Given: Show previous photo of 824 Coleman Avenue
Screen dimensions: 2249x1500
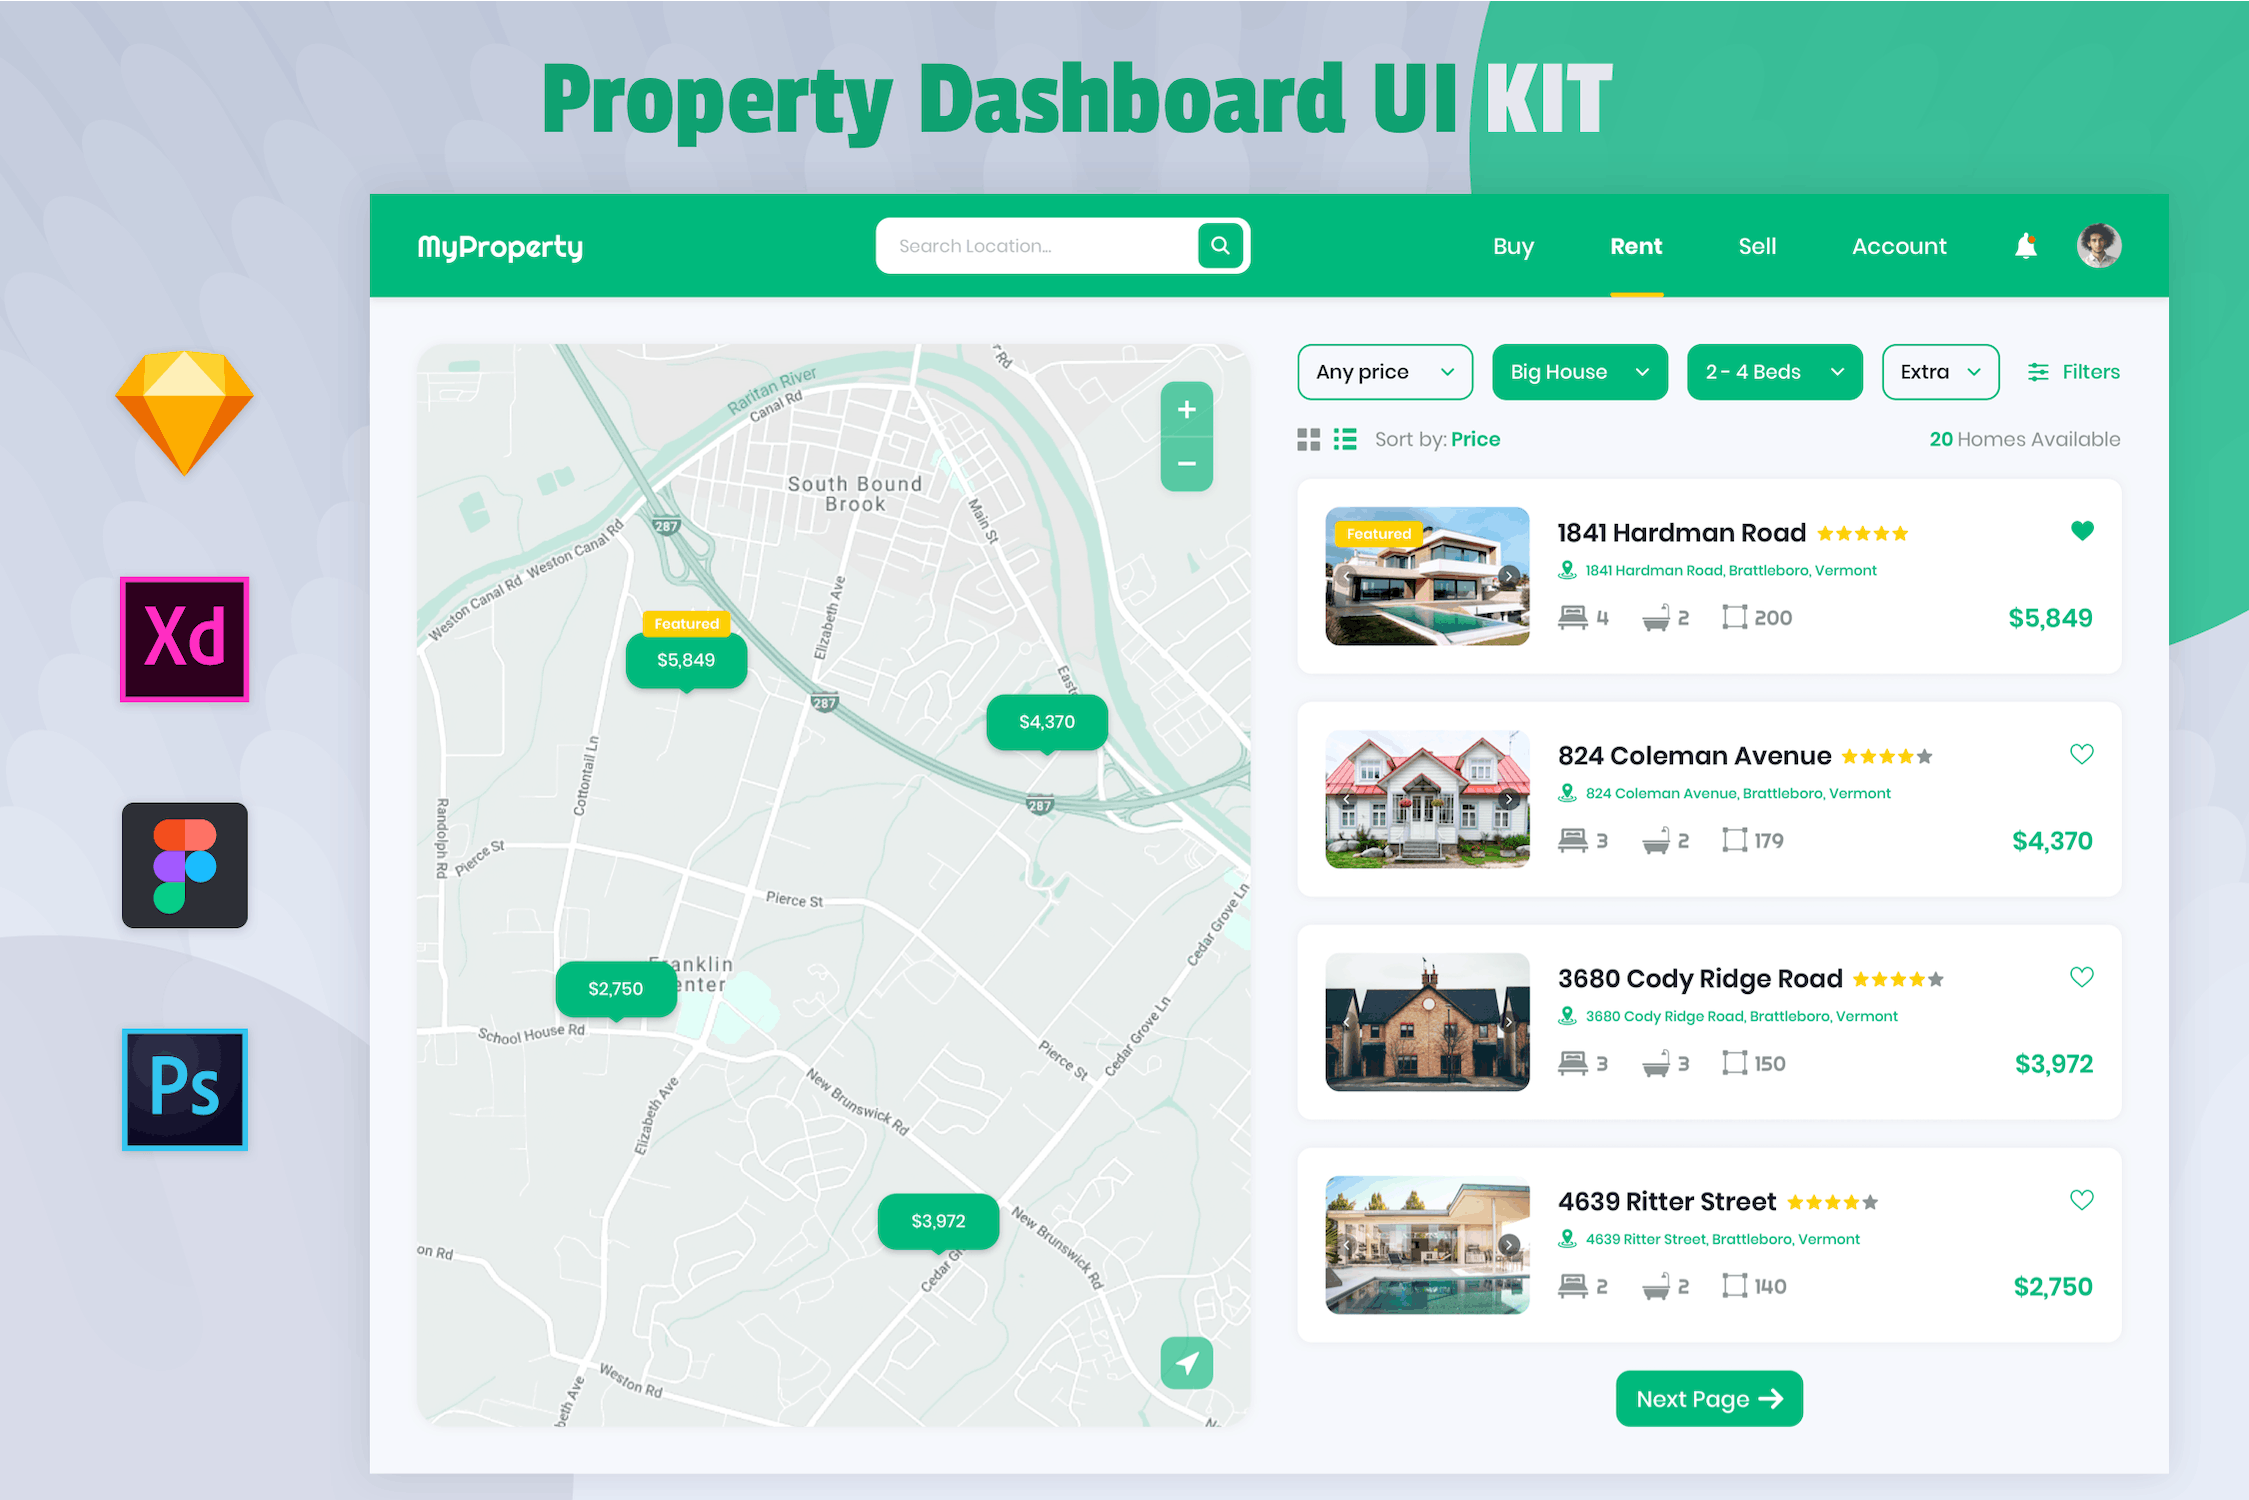Looking at the screenshot, I should pyautogui.click(x=1347, y=799).
